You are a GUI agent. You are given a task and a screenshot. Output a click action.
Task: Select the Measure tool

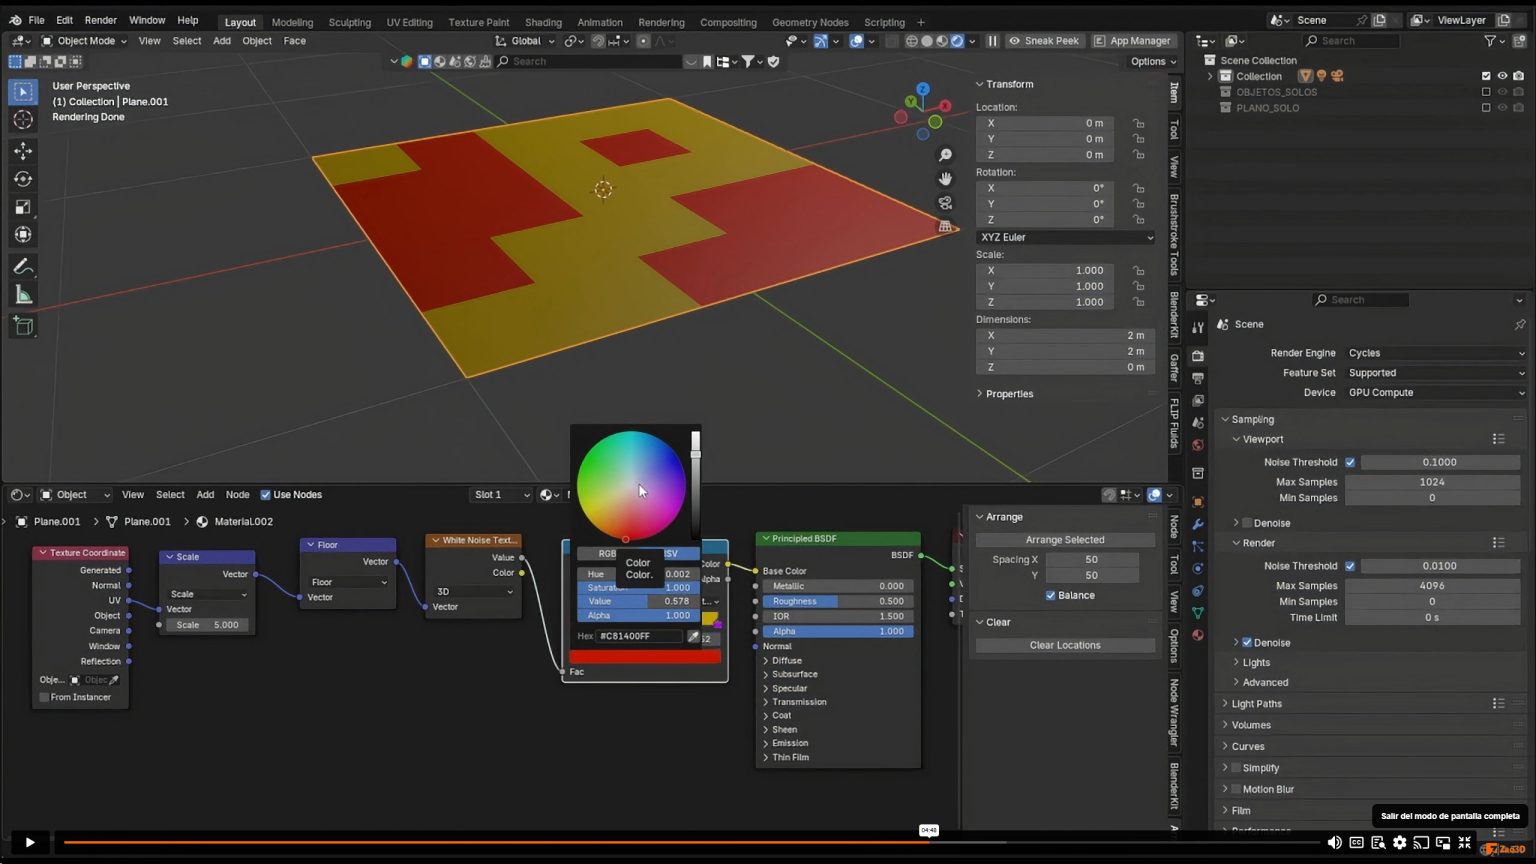pyautogui.click(x=23, y=294)
